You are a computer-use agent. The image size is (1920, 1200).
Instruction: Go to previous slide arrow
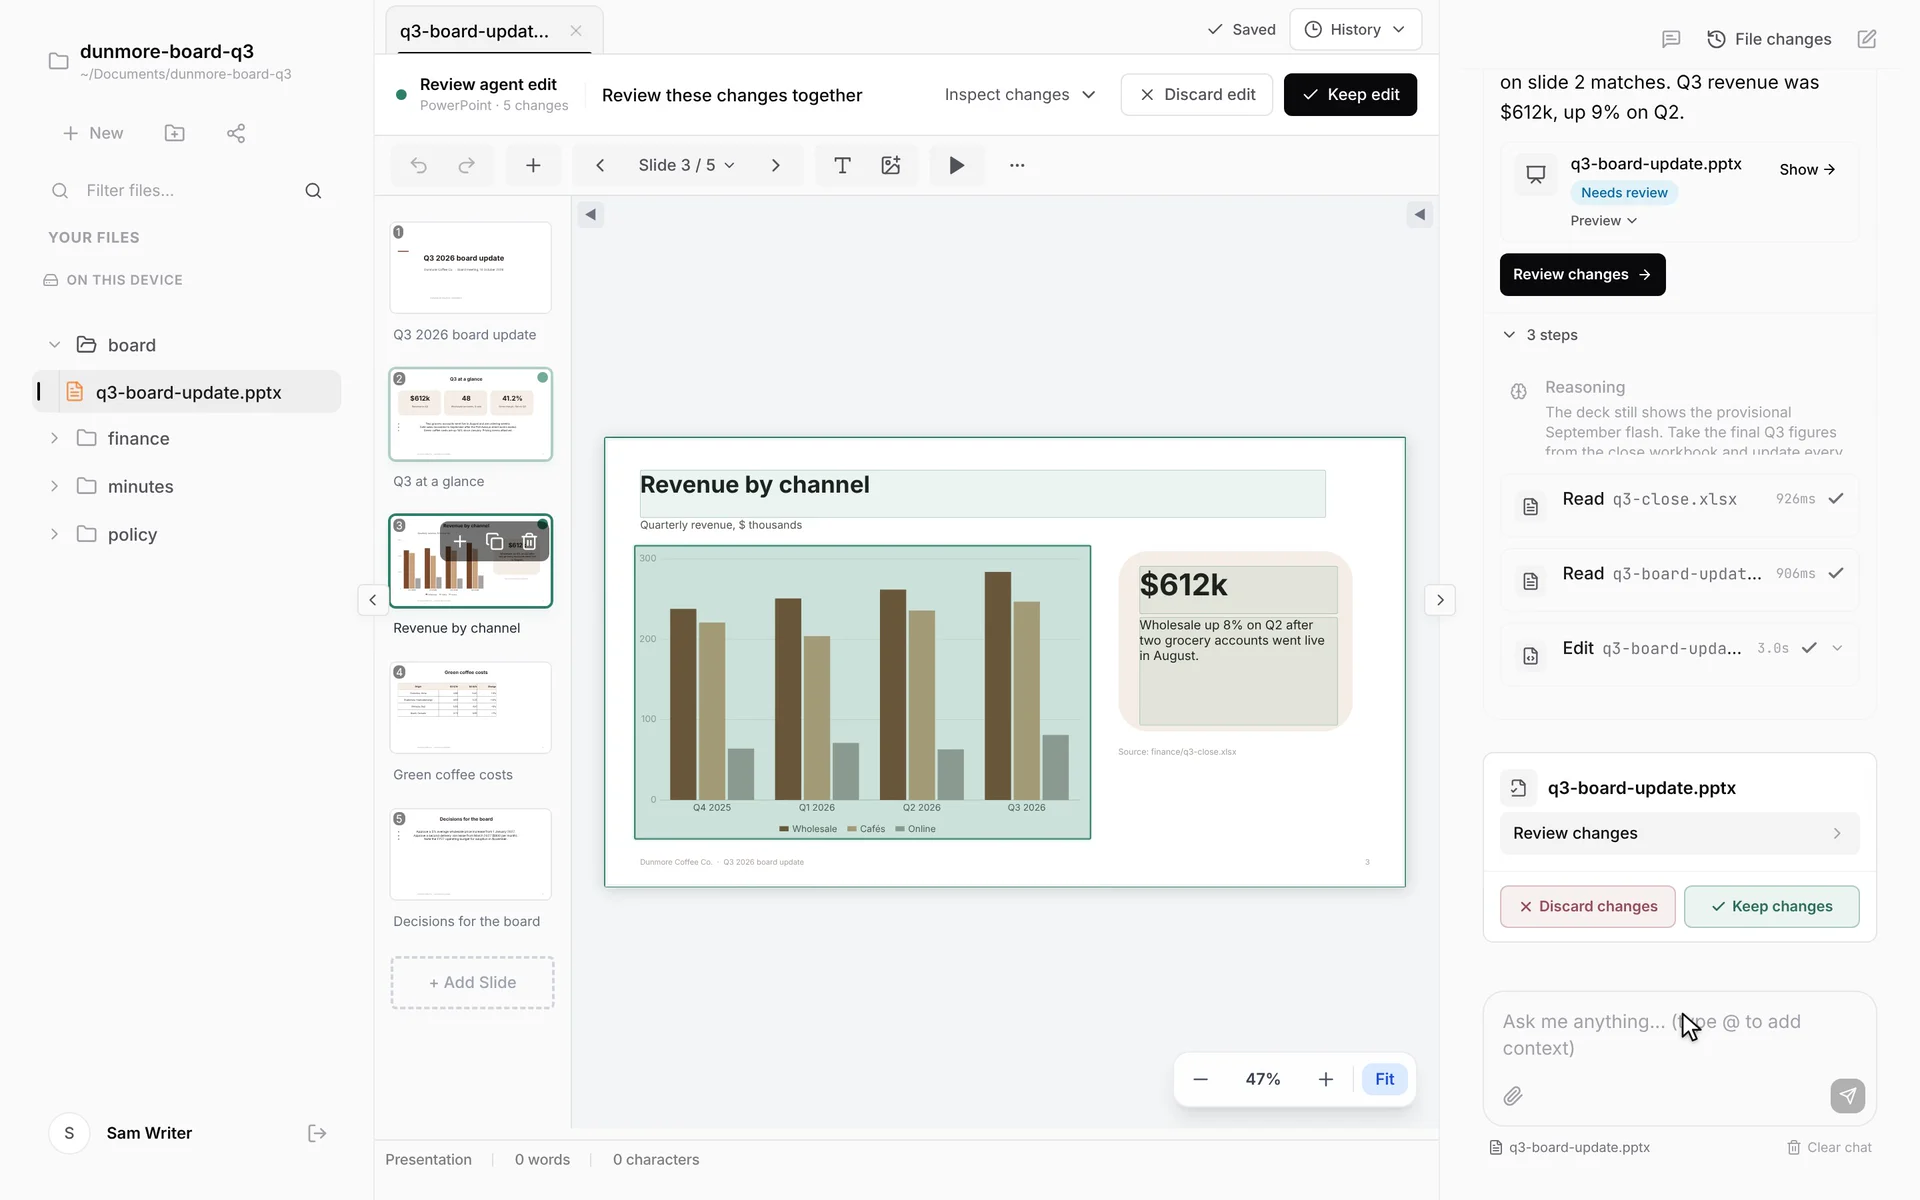[600, 166]
